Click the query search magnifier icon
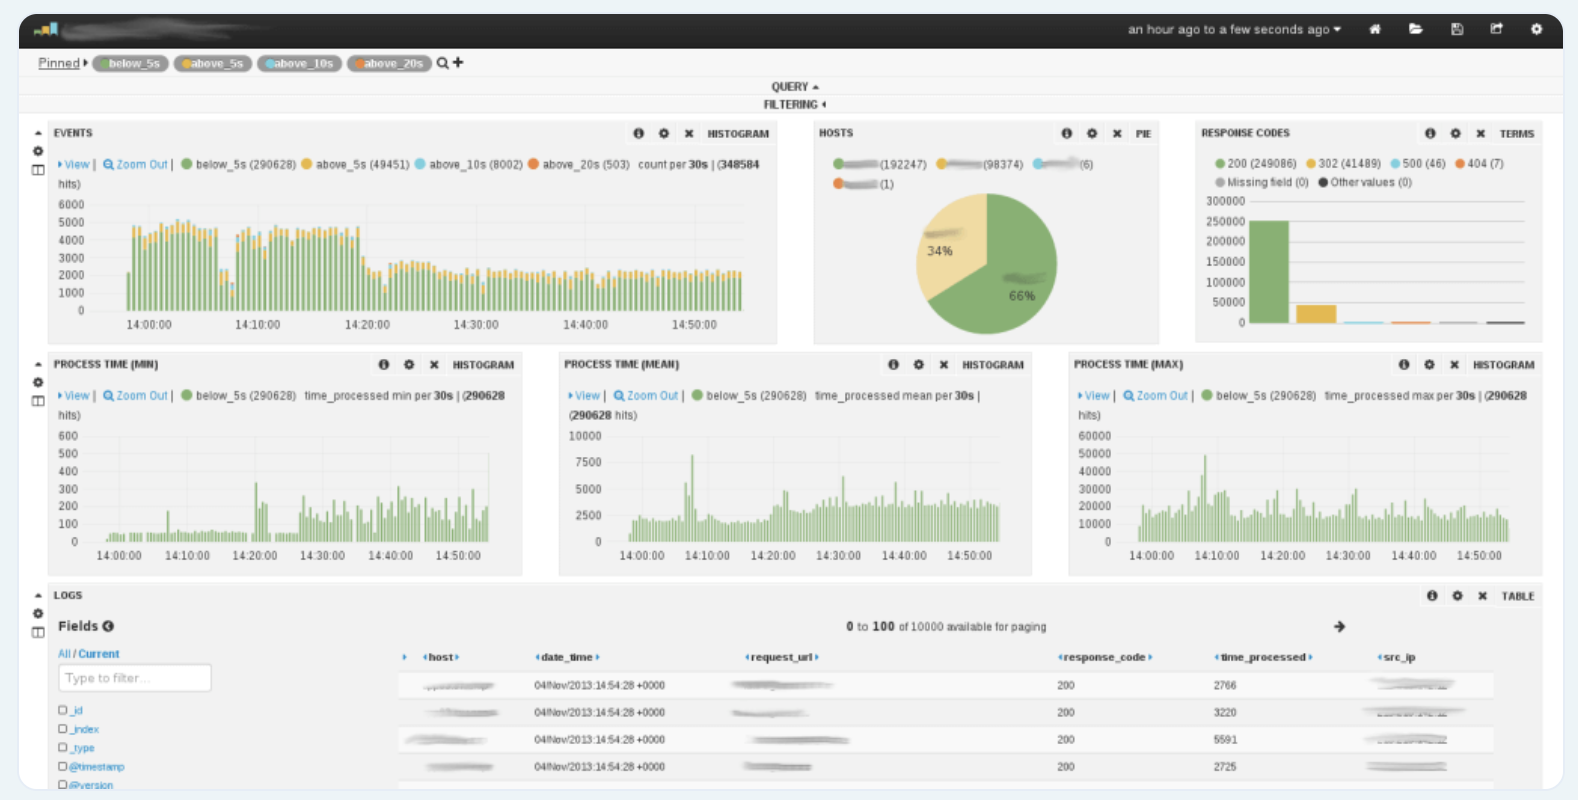The image size is (1578, 800). point(442,63)
